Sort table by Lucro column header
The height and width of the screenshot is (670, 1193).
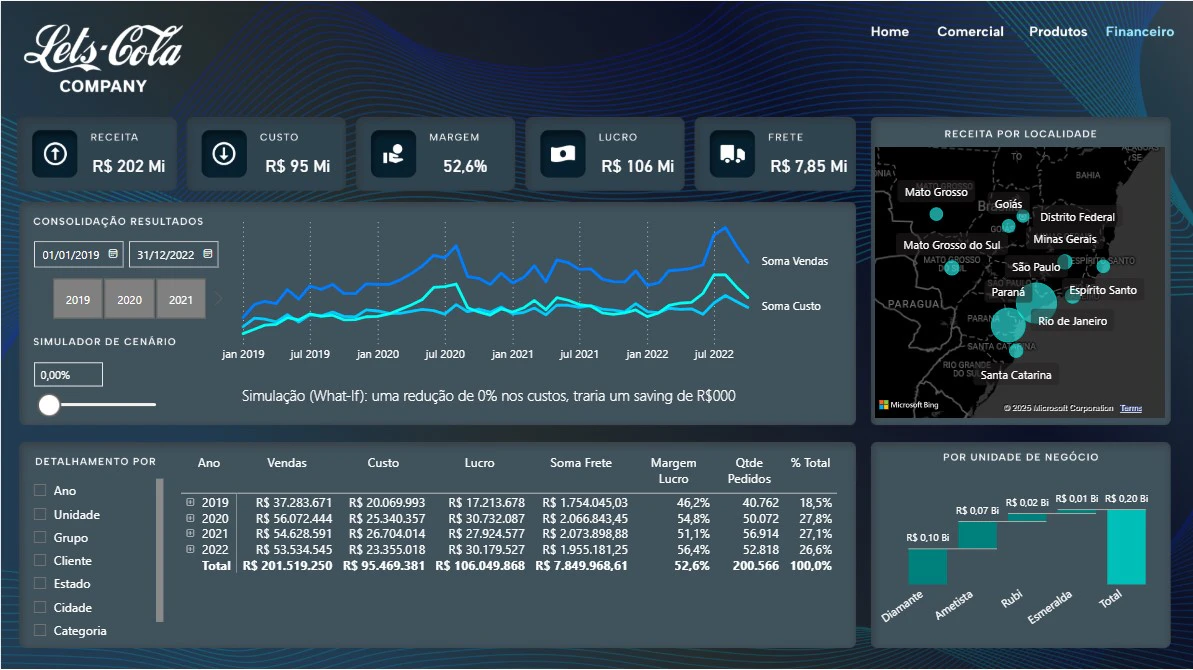pos(479,462)
